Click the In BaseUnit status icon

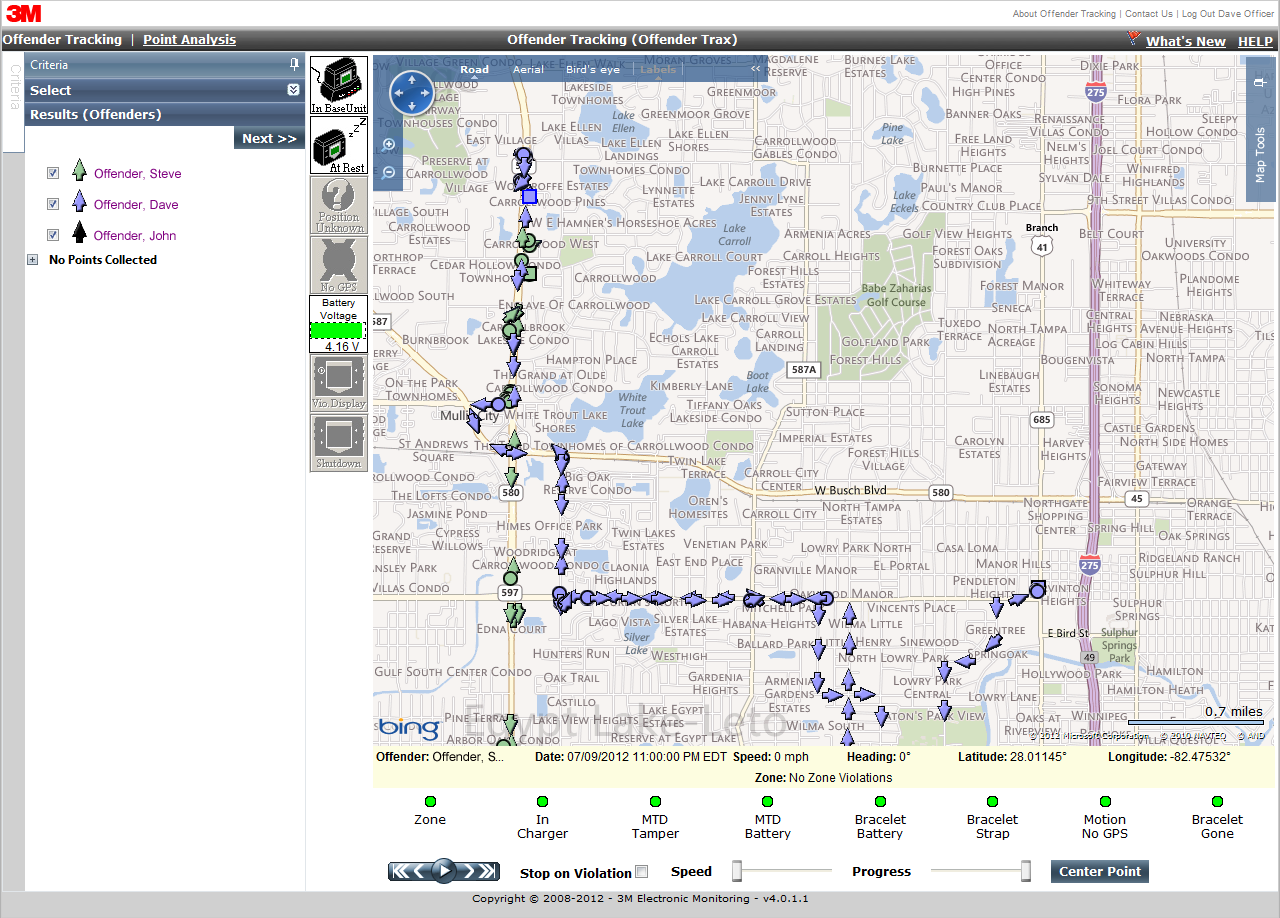click(x=339, y=85)
